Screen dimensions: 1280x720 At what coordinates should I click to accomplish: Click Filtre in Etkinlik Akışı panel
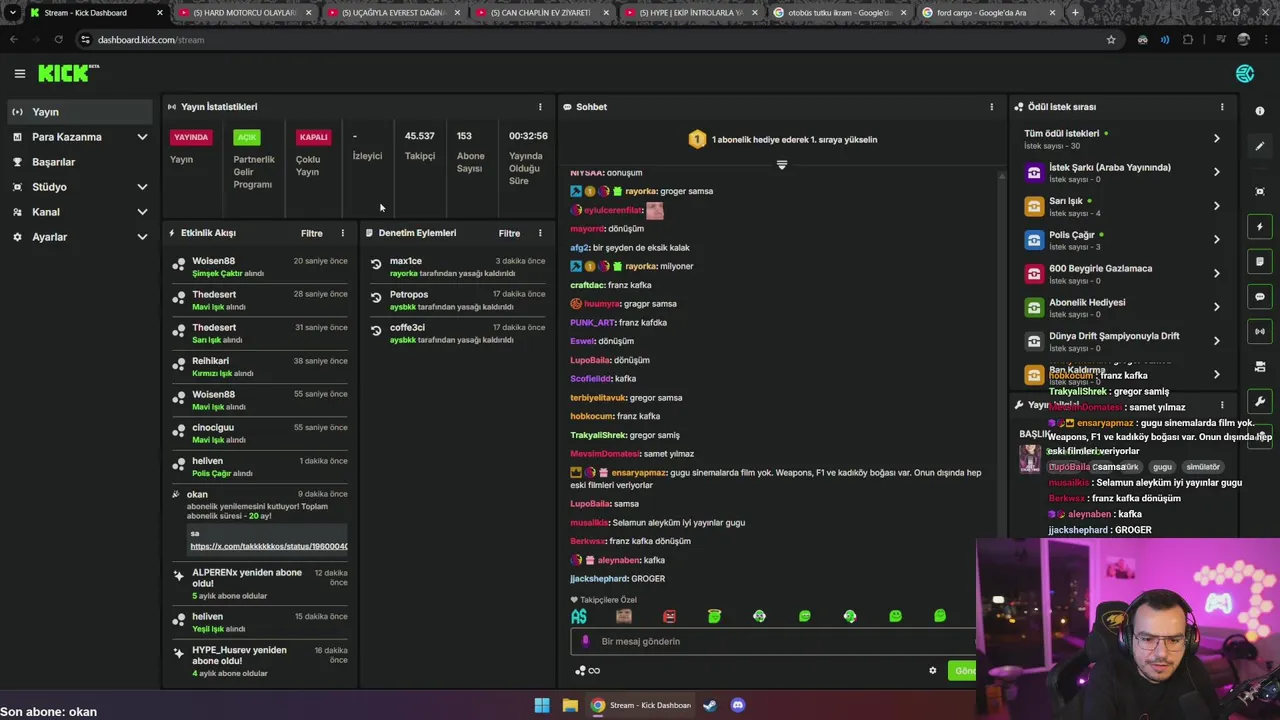point(312,233)
